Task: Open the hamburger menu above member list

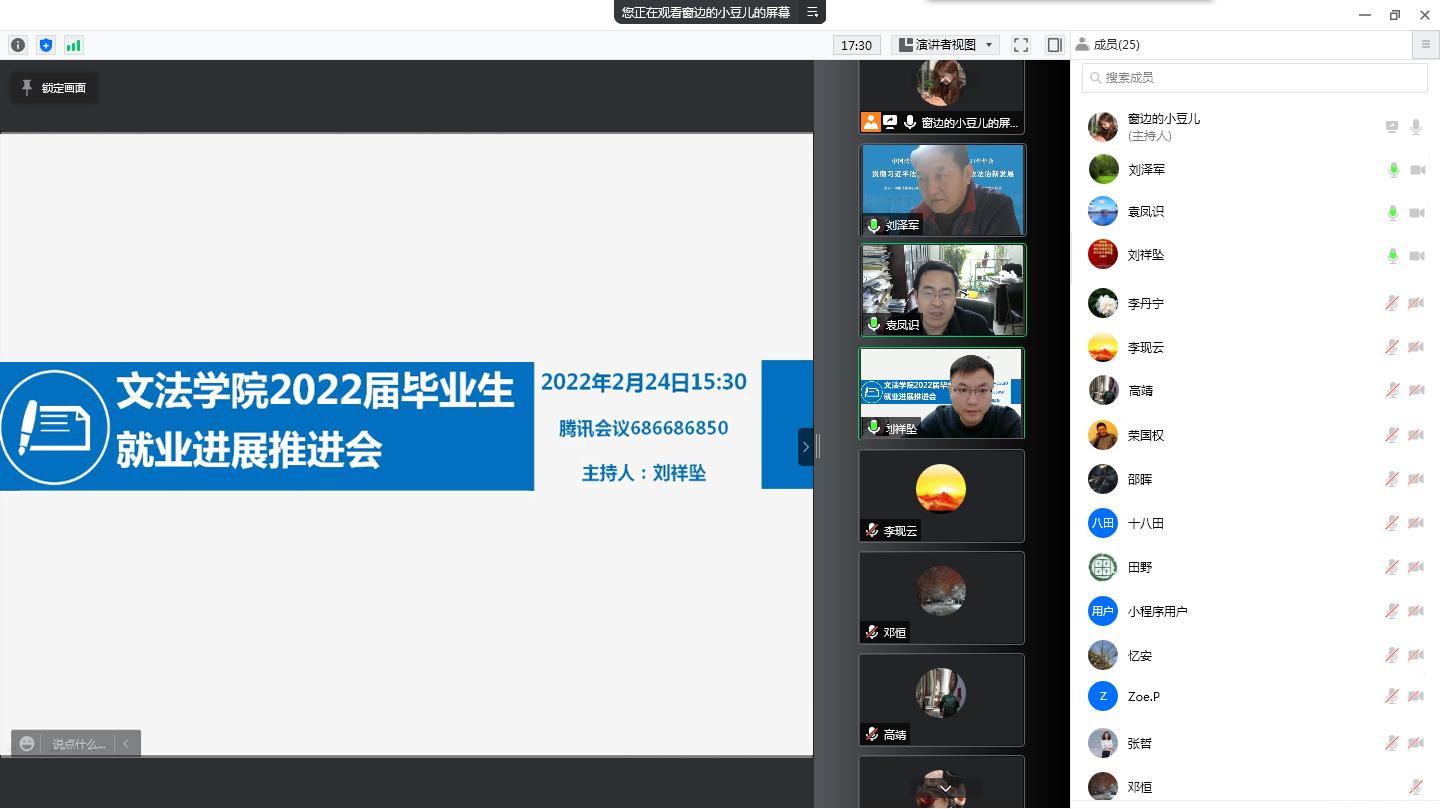Action: tap(1425, 44)
